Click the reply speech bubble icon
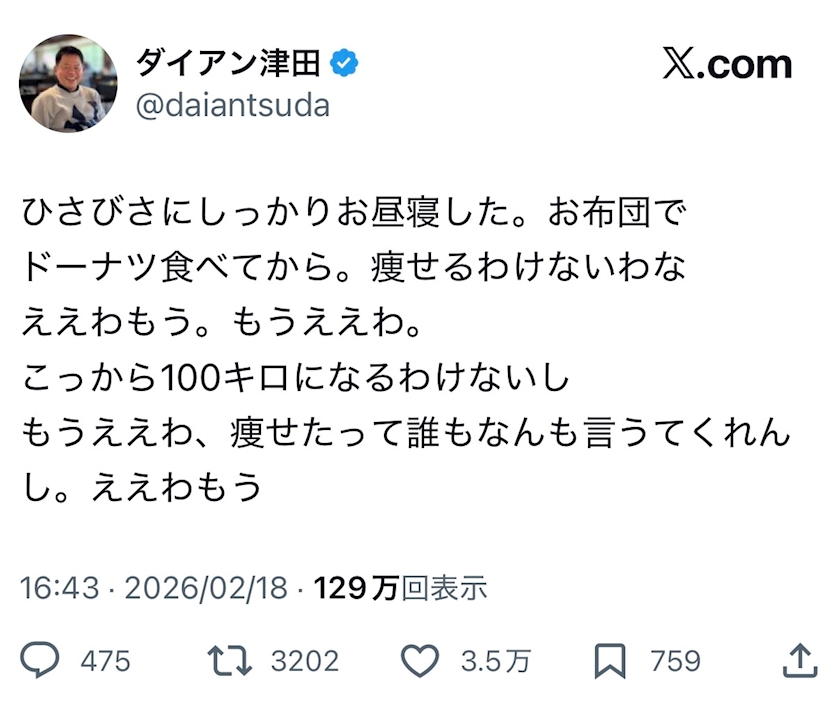840x726 pixels. (x=41, y=660)
